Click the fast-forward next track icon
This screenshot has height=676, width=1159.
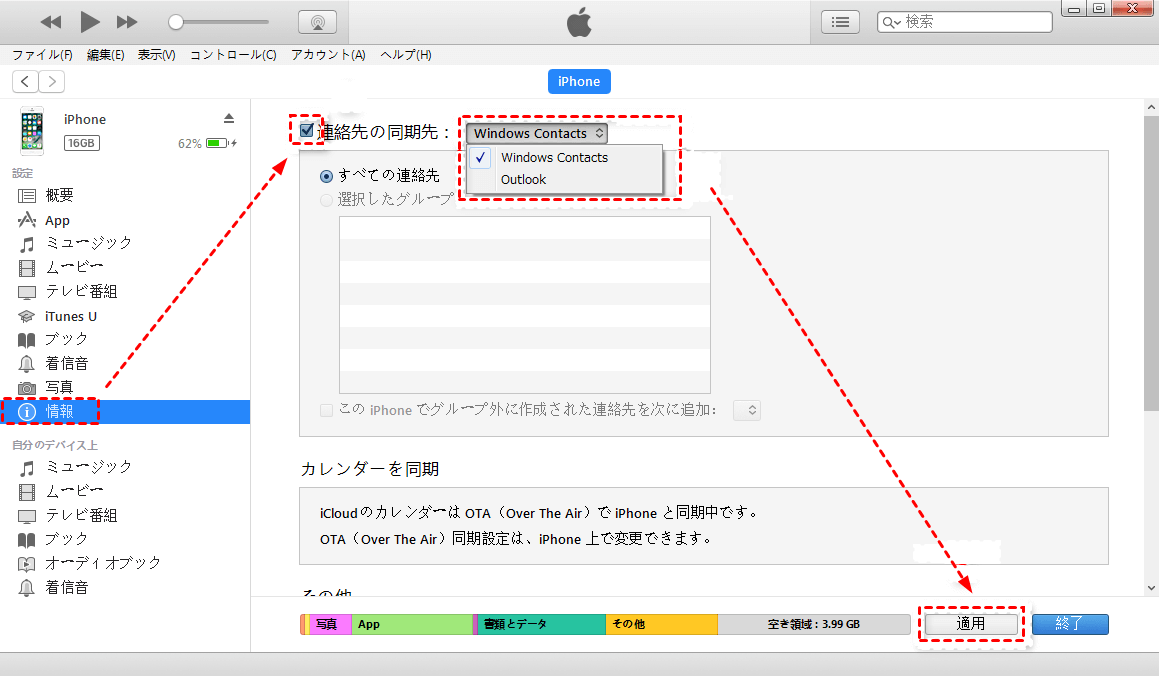coord(127,22)
